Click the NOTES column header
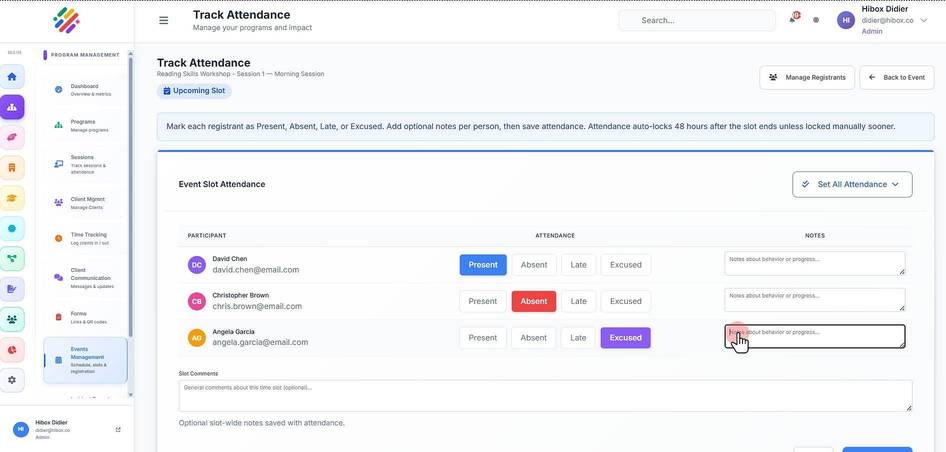 tap(814, 235)
